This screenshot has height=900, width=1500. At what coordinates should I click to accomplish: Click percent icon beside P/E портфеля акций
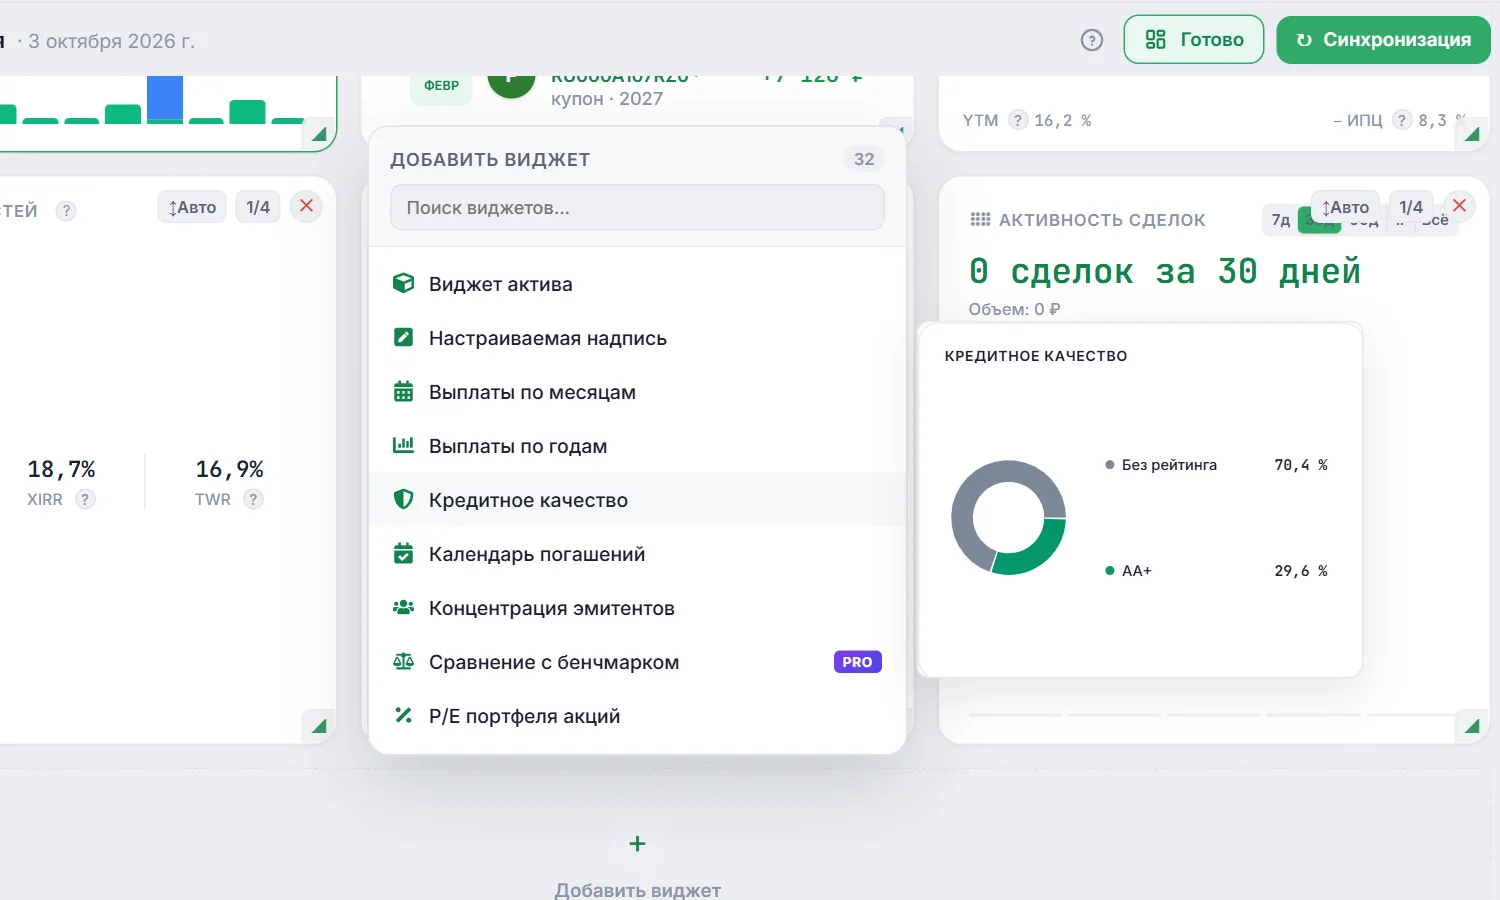point(403,715)
